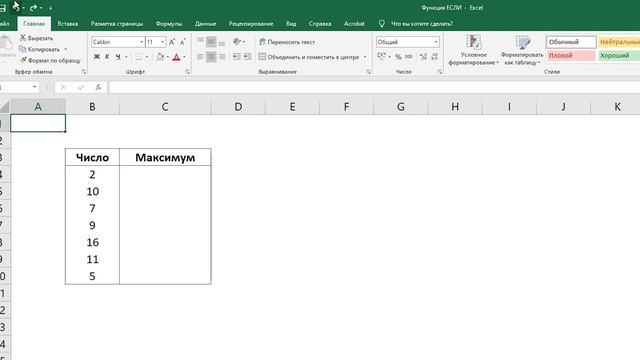Screen dimensions: 640x360
Task: Switch to the Рецензирование ribbon tab
Action: [x=251, y=24]
